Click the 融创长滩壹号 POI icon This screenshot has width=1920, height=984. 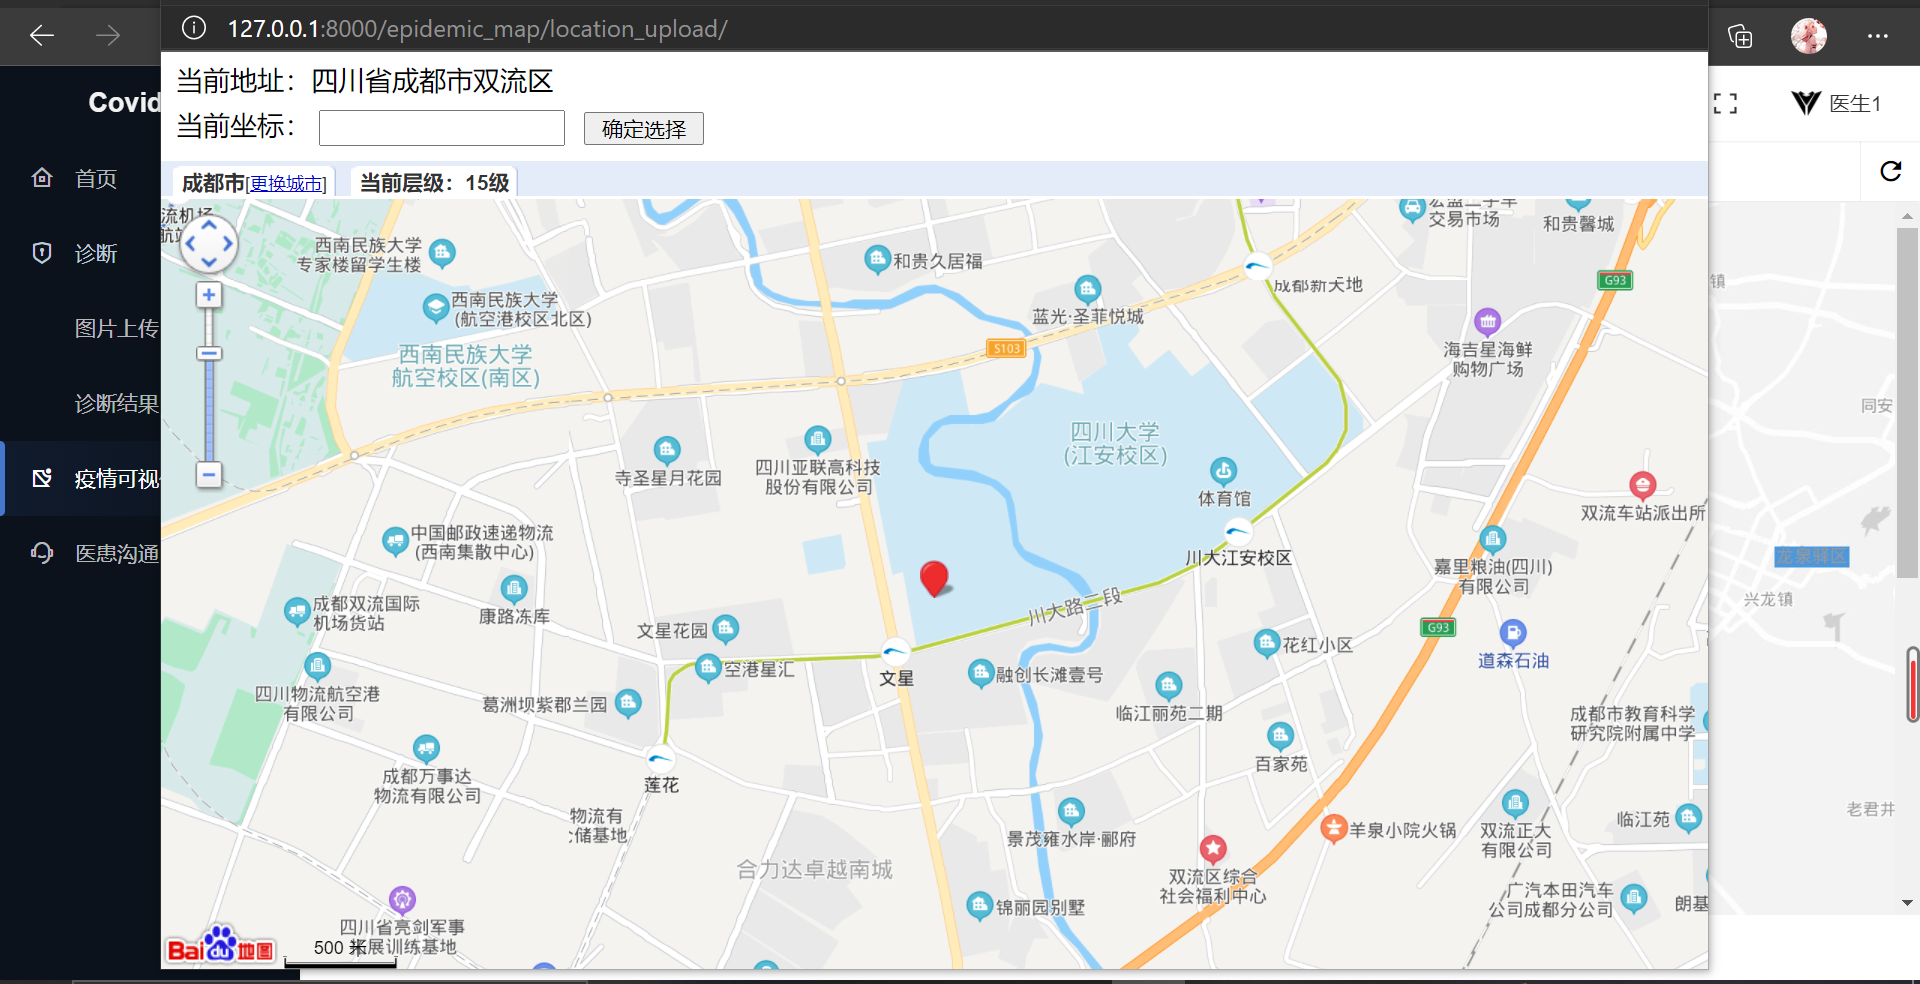coord(980,673)
